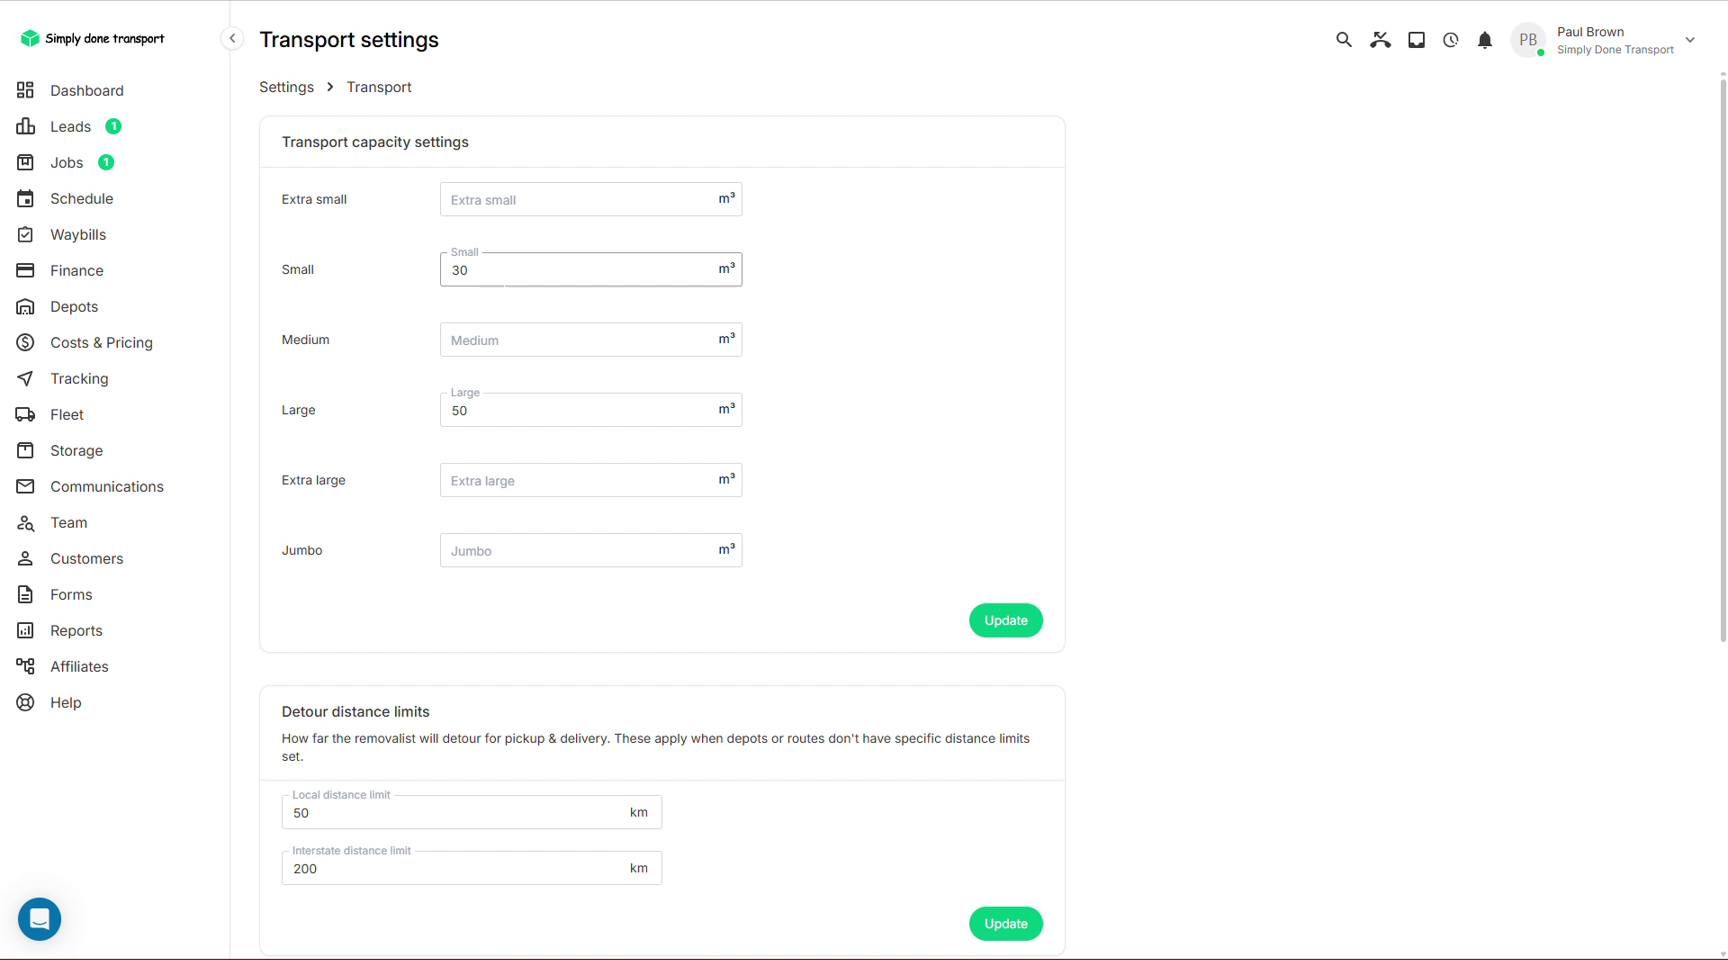Click the Local distance limit field

[471, 812]
